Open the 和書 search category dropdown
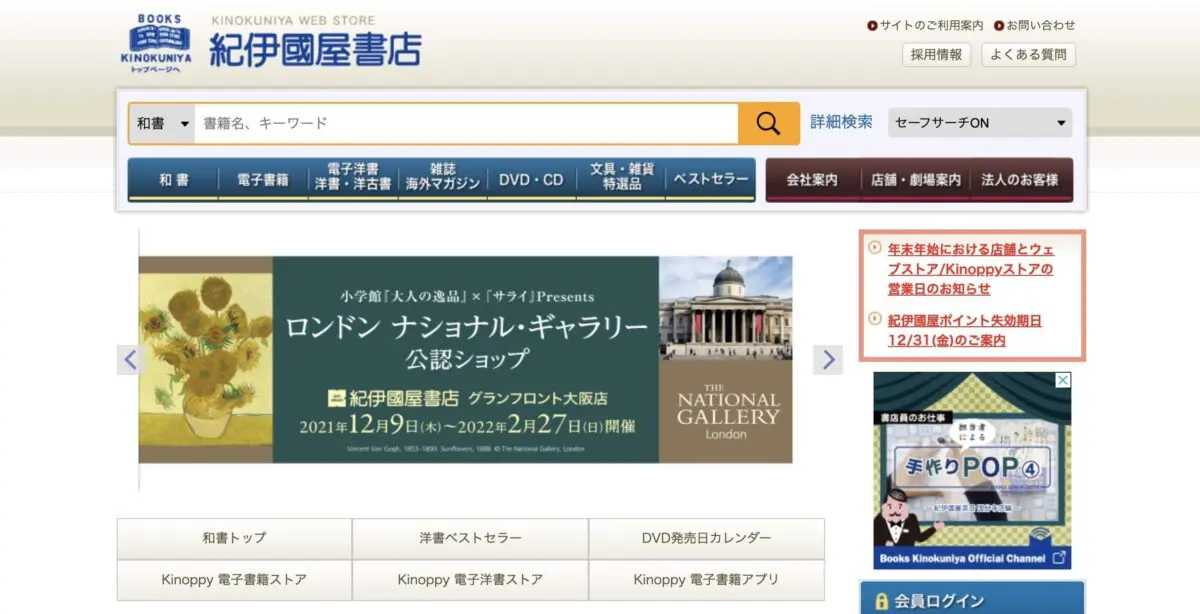Image resolution: width=1200 pixels, height=614 pixels. coord(162,123)
